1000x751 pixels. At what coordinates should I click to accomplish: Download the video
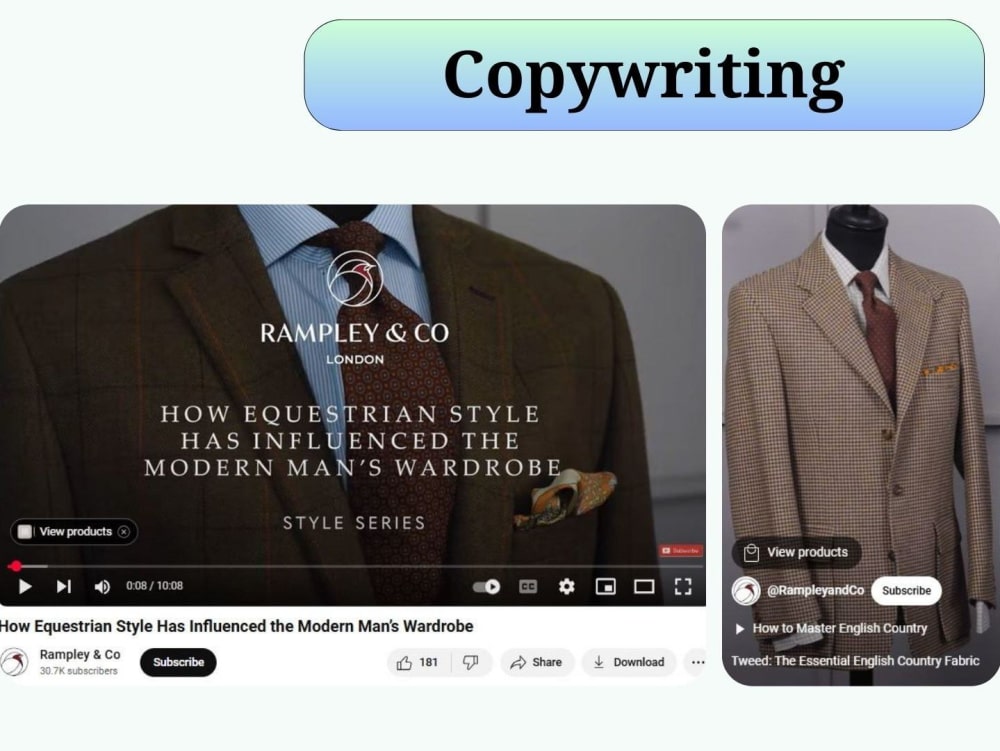pyautogui.click(x=628, y=662)
